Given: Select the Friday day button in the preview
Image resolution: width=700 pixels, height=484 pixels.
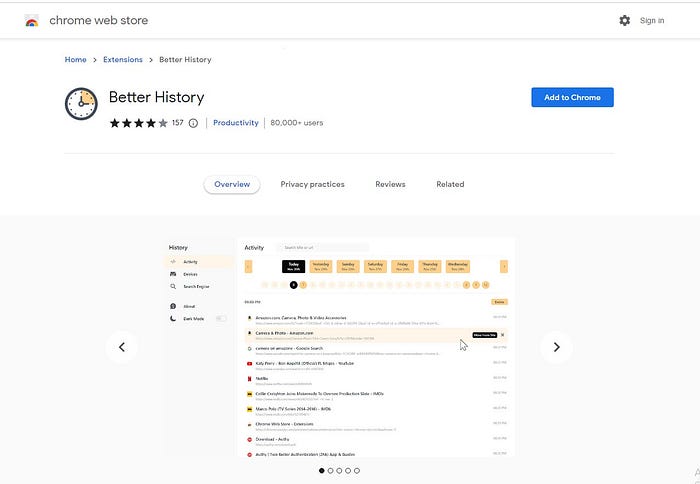Looking at the screenshot, I should tap(403, 267).
